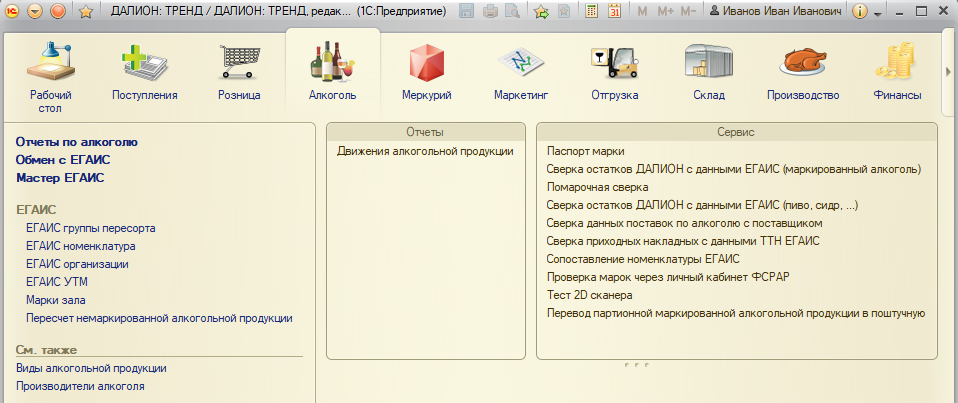Click the Print preview icon

[x=511, y=11]
